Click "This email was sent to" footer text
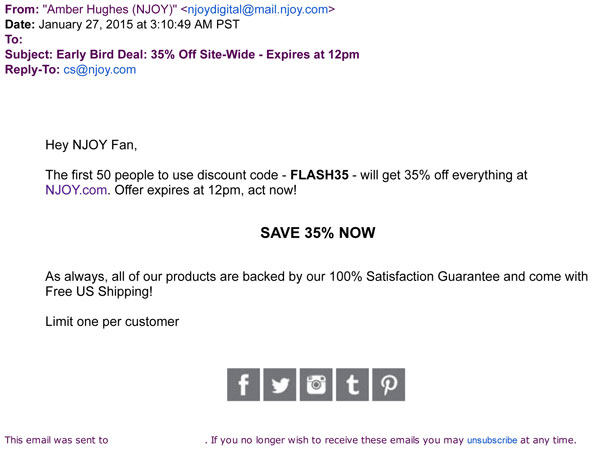600x457 pixels. click(x=57, y=440)
